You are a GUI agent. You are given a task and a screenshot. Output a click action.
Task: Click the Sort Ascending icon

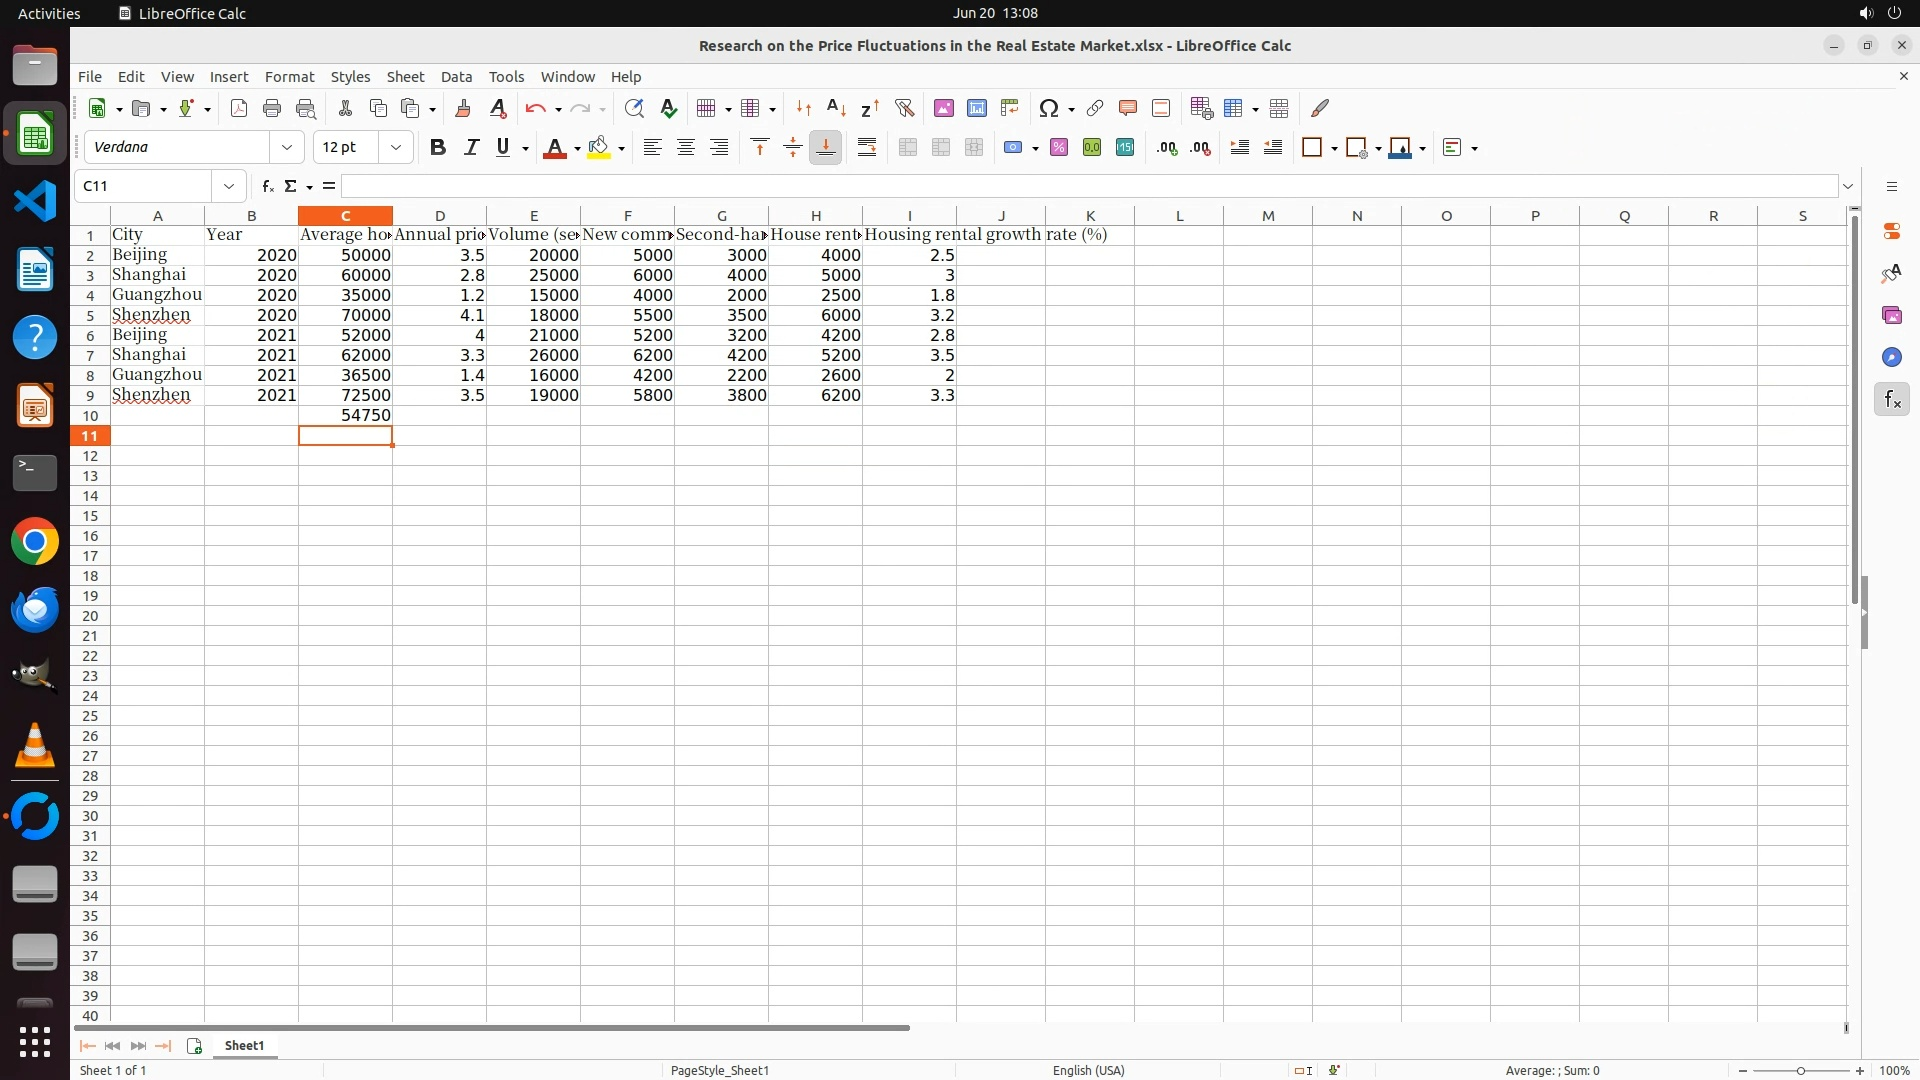point(837,108)
